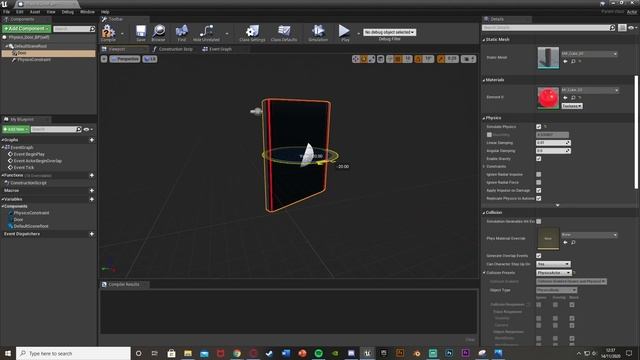Select PhysicsConstraint in the components tree
Screen dimensions: 640x360
tap(34, 60)
